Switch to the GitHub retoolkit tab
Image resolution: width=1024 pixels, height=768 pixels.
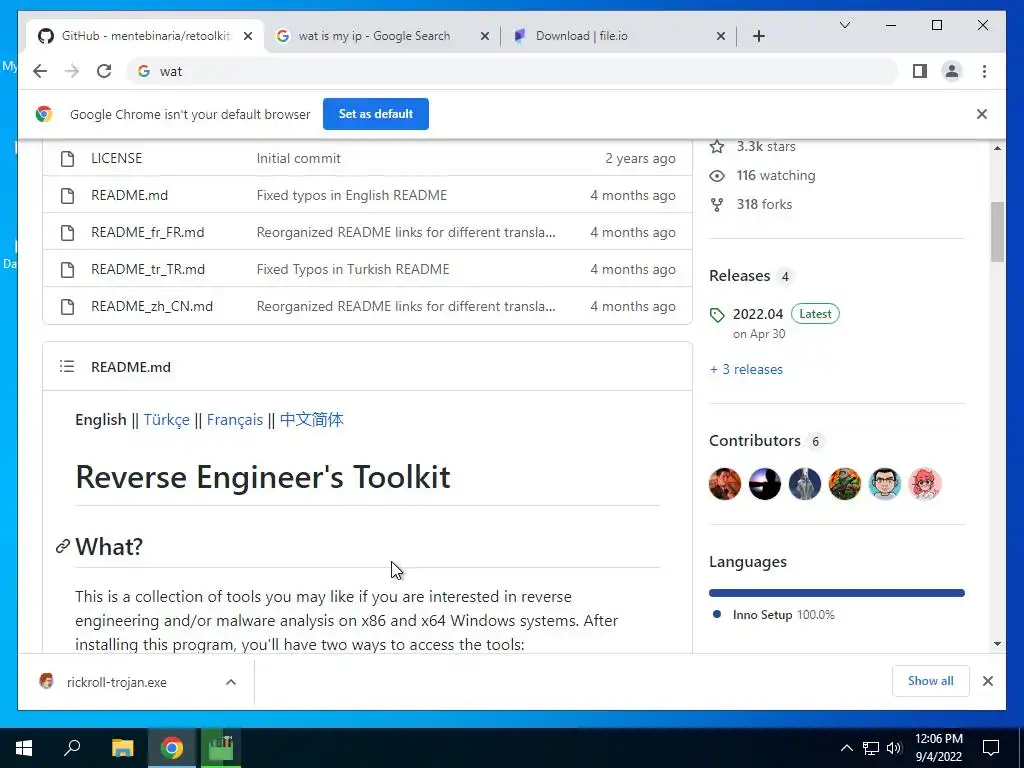pos(146,36)
